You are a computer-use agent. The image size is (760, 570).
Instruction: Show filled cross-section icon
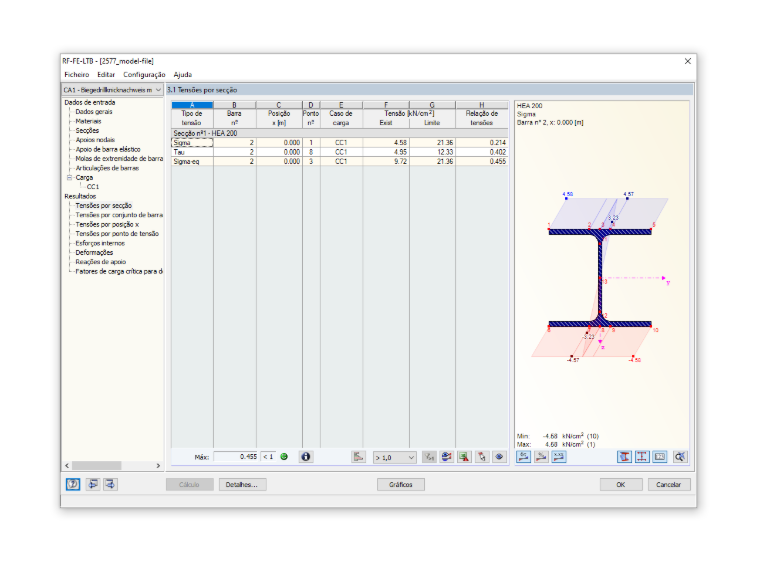[624, 457]
